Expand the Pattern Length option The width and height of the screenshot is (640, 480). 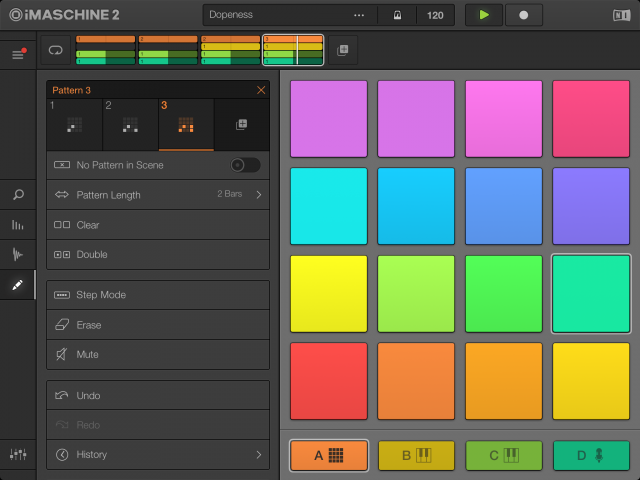click(158, 195)
